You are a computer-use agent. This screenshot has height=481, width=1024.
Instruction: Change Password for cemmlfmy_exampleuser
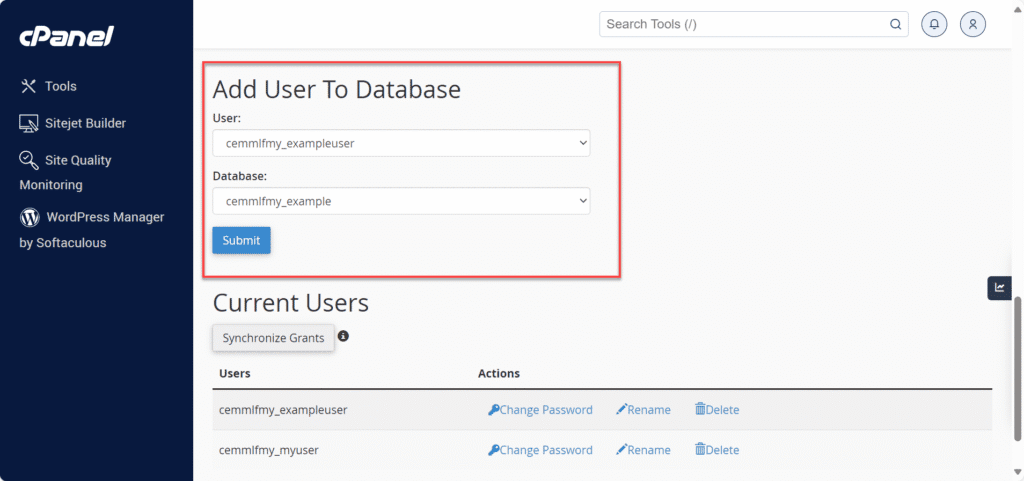click(540, 410)
